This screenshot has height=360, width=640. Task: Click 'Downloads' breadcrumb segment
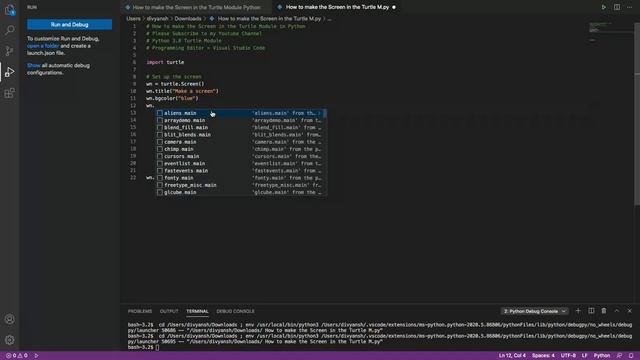188,19
